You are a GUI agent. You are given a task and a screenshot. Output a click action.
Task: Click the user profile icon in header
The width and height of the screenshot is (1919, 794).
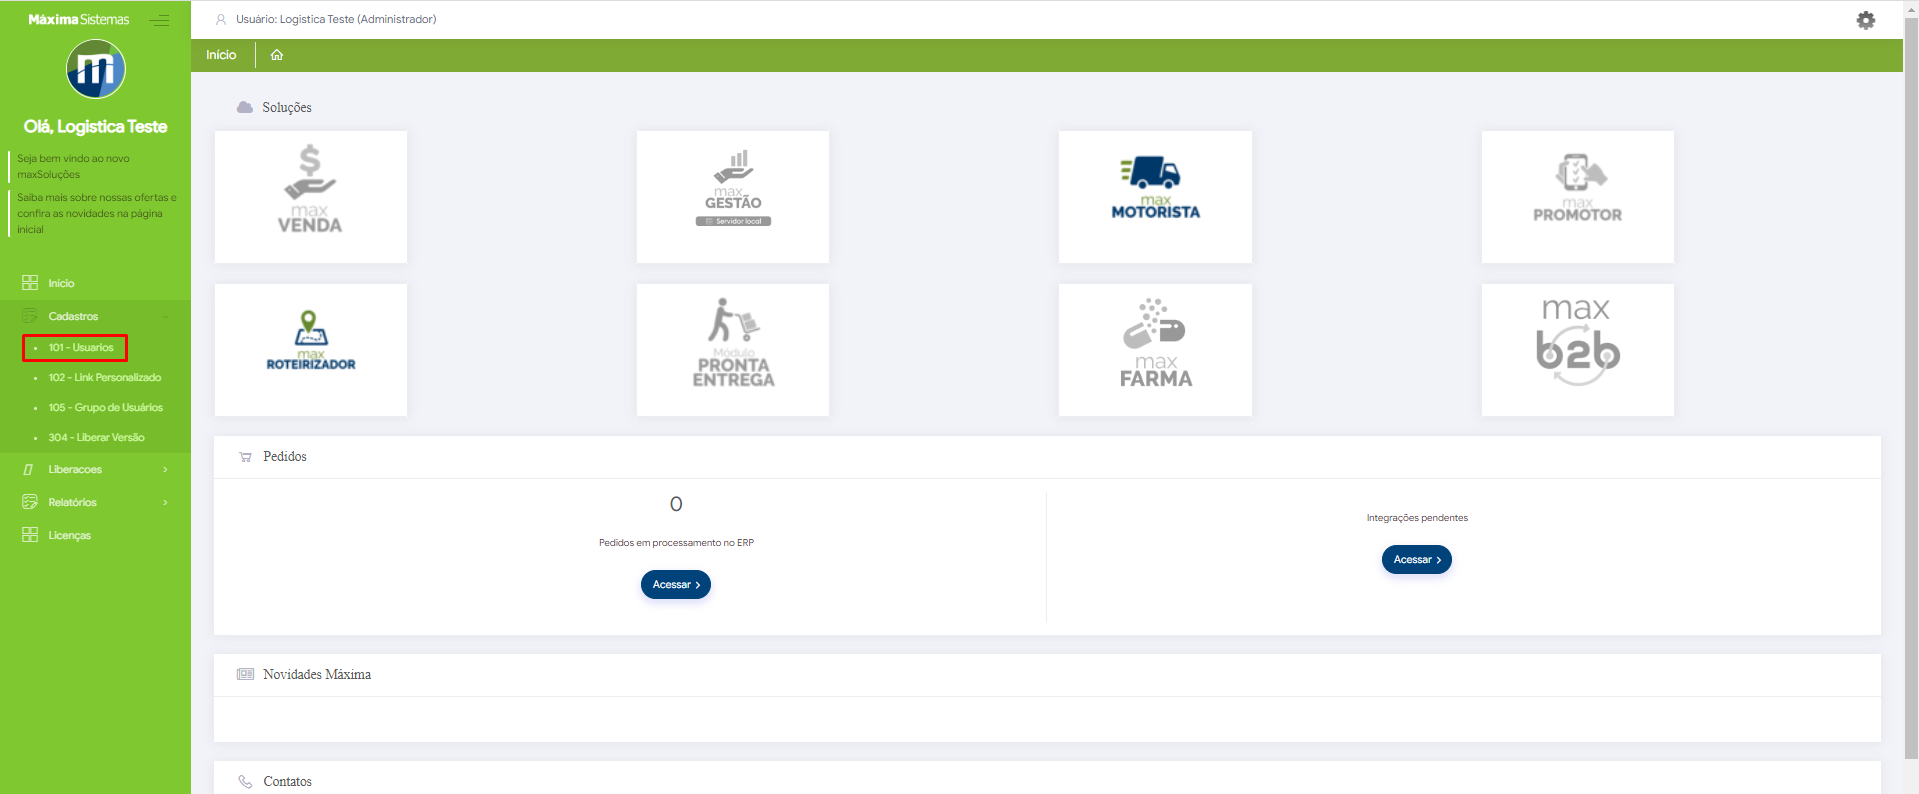[221, 19]
